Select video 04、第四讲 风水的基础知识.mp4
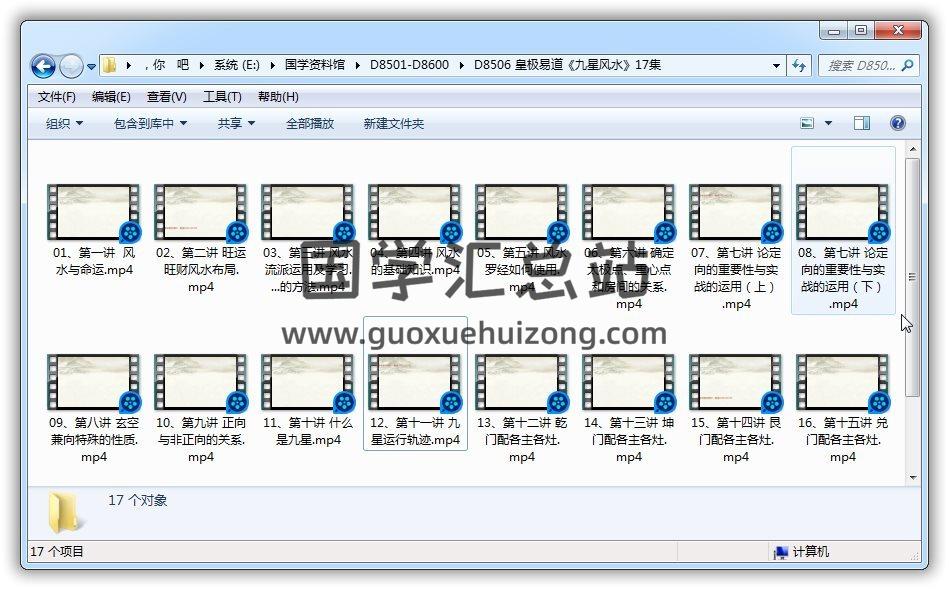The width and height of the screenshot is (949, 590). [x=415, y=231]
